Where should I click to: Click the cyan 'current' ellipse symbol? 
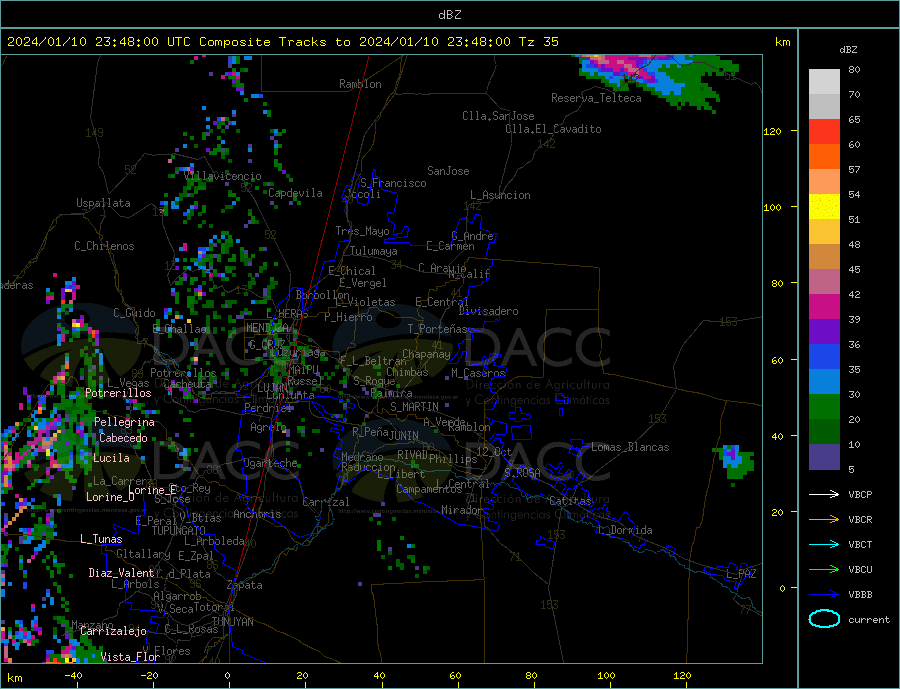coord(824,619)
